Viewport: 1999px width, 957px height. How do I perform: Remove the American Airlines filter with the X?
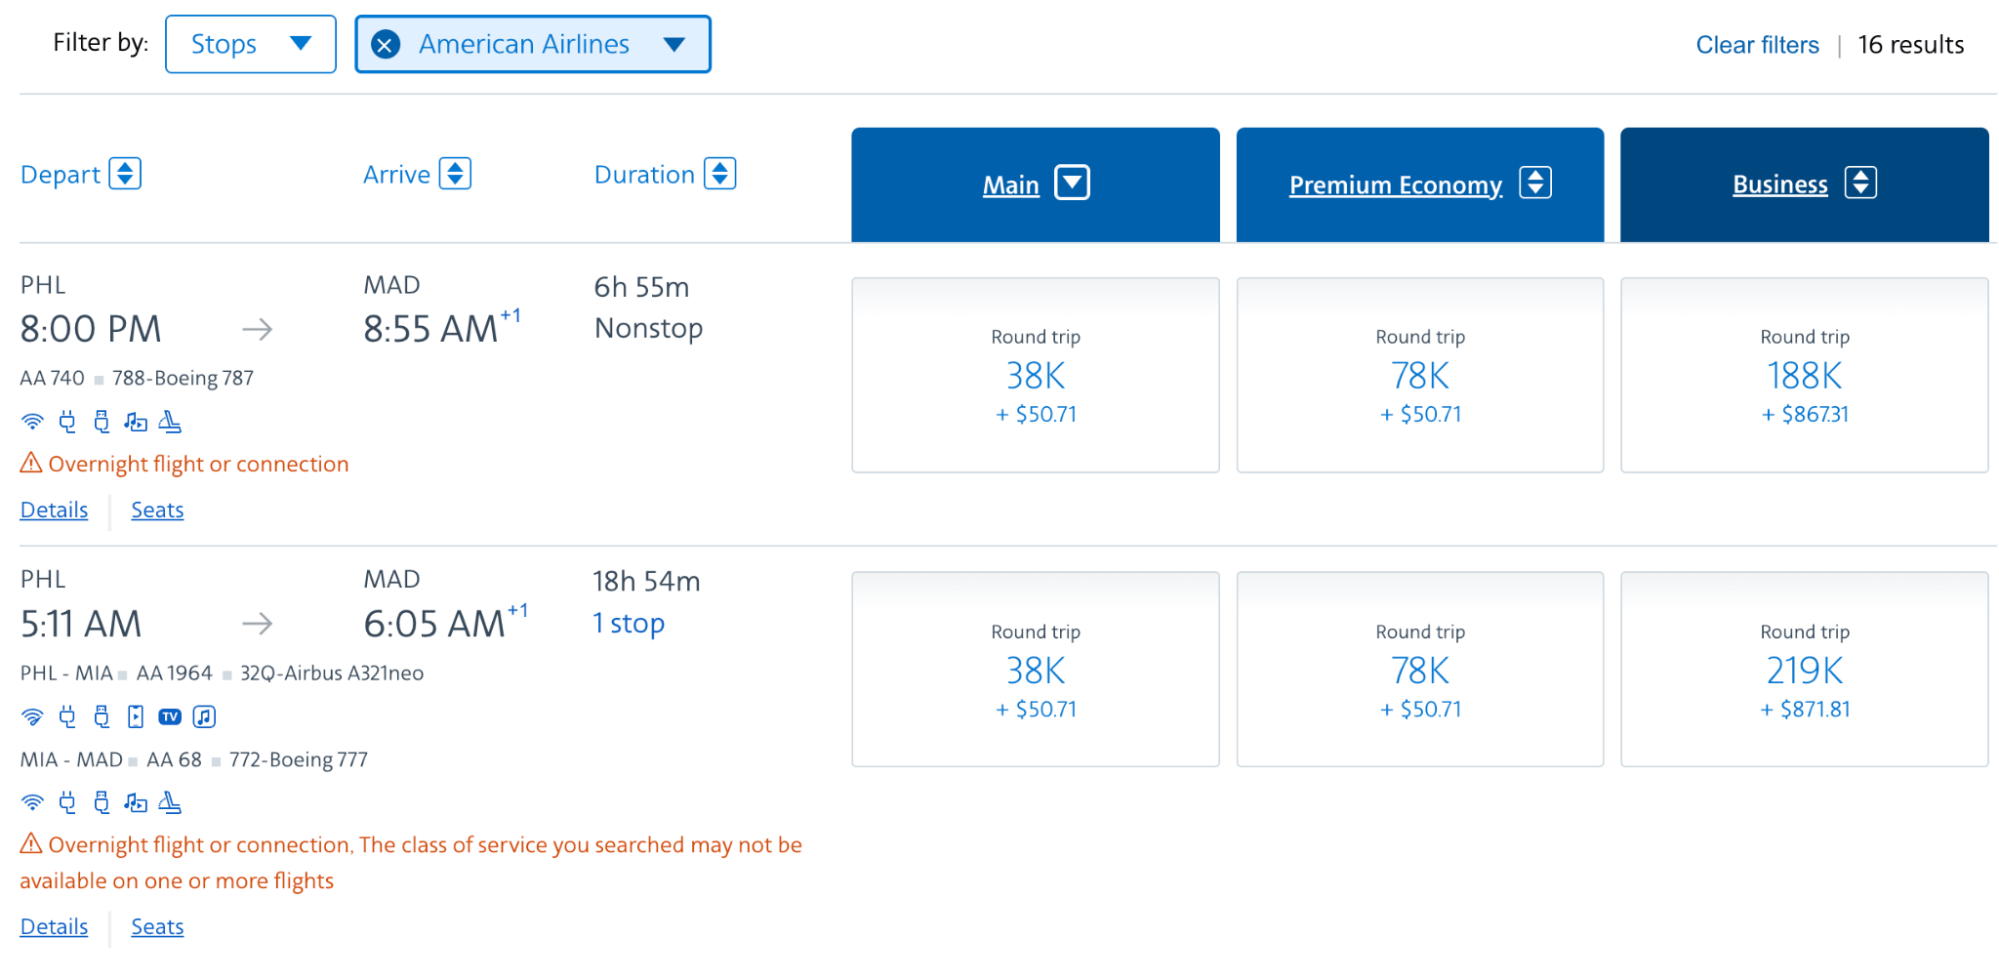click(385, 45)
